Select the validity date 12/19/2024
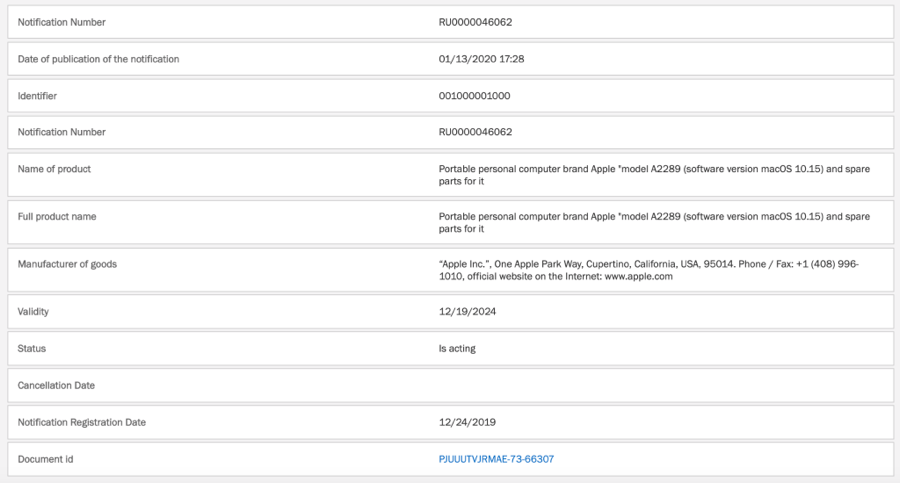The height and width of the screenshot is (483, 900). 467,312
